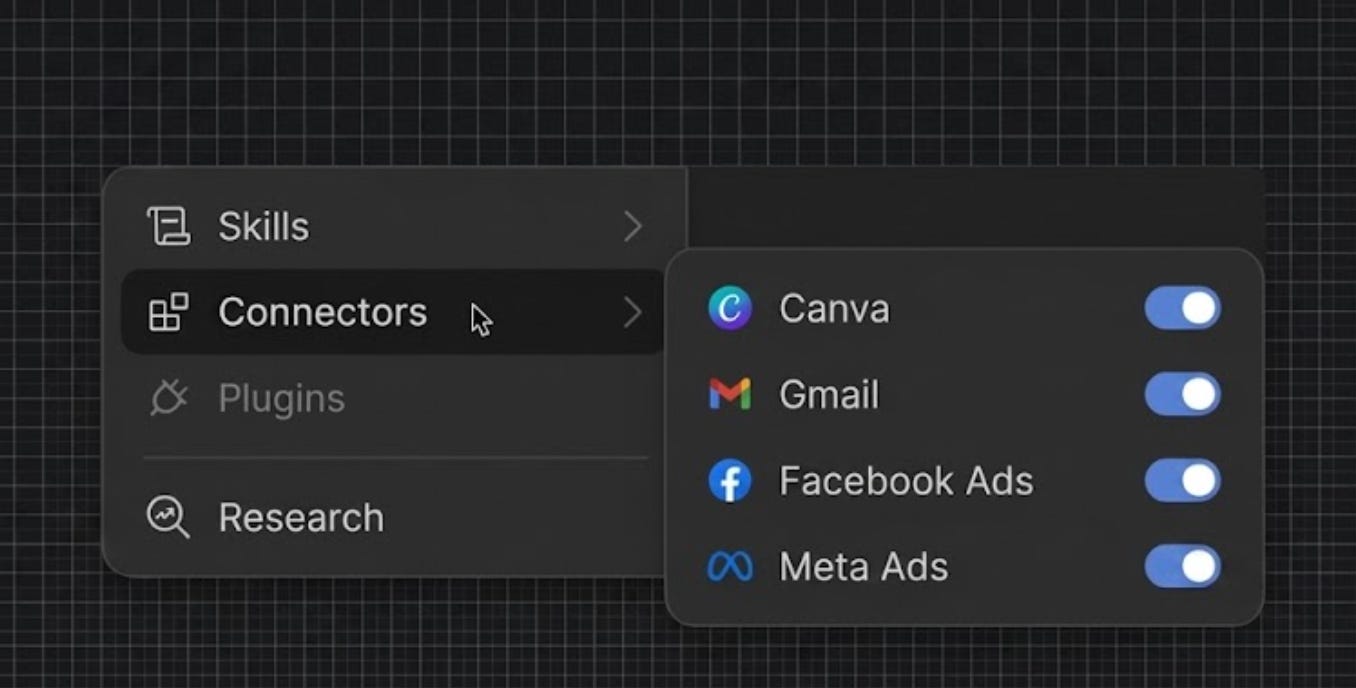Expand the Connectors submenu arrow

pyautogui.click(x=632, y=312)
